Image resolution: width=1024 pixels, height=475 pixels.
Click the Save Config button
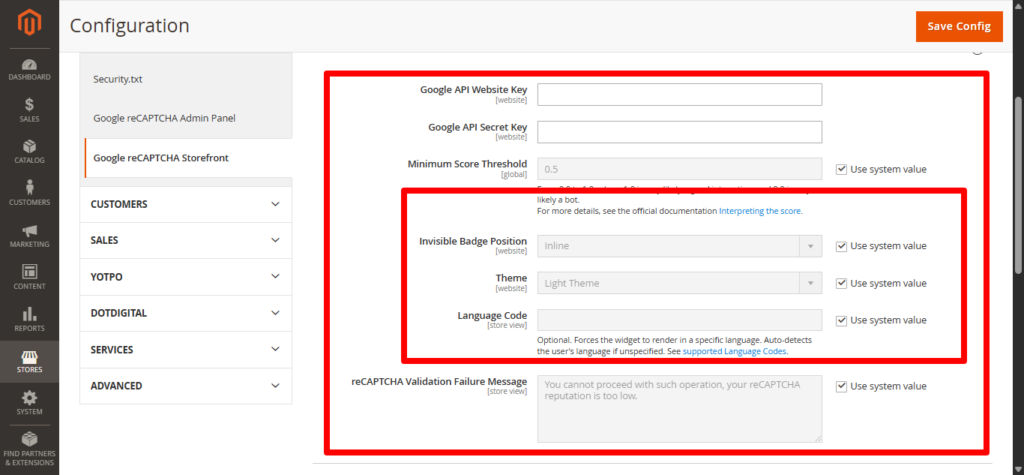point(958,26)
